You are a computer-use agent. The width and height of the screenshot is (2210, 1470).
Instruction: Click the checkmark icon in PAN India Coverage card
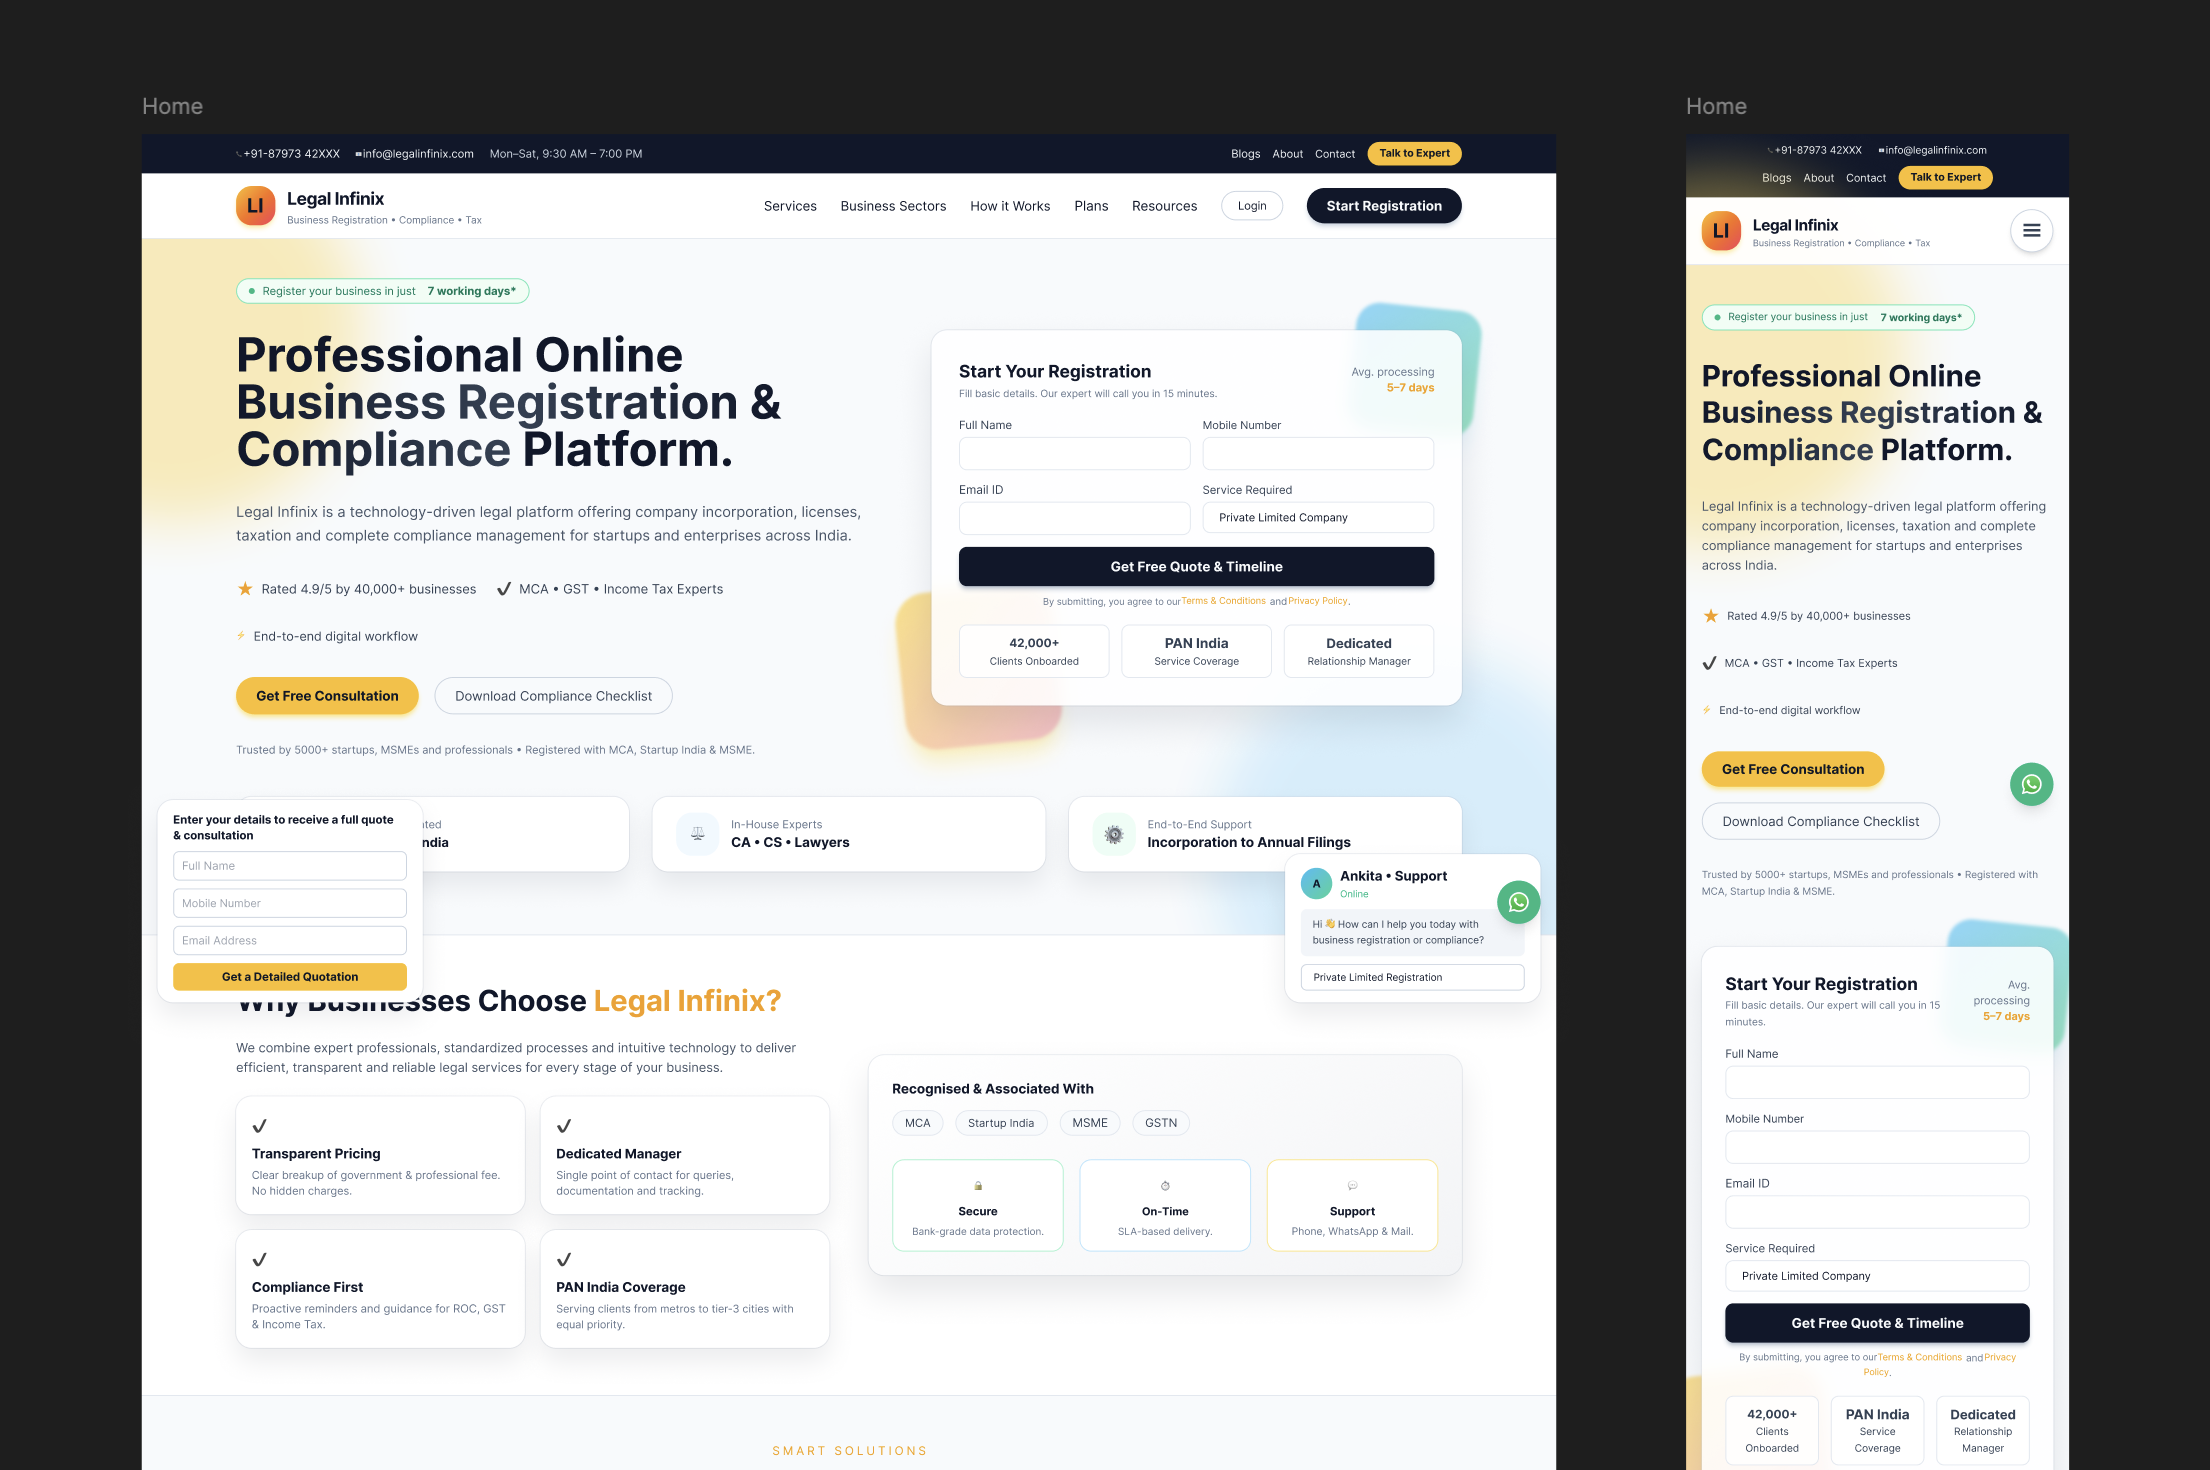(564, 1260)
